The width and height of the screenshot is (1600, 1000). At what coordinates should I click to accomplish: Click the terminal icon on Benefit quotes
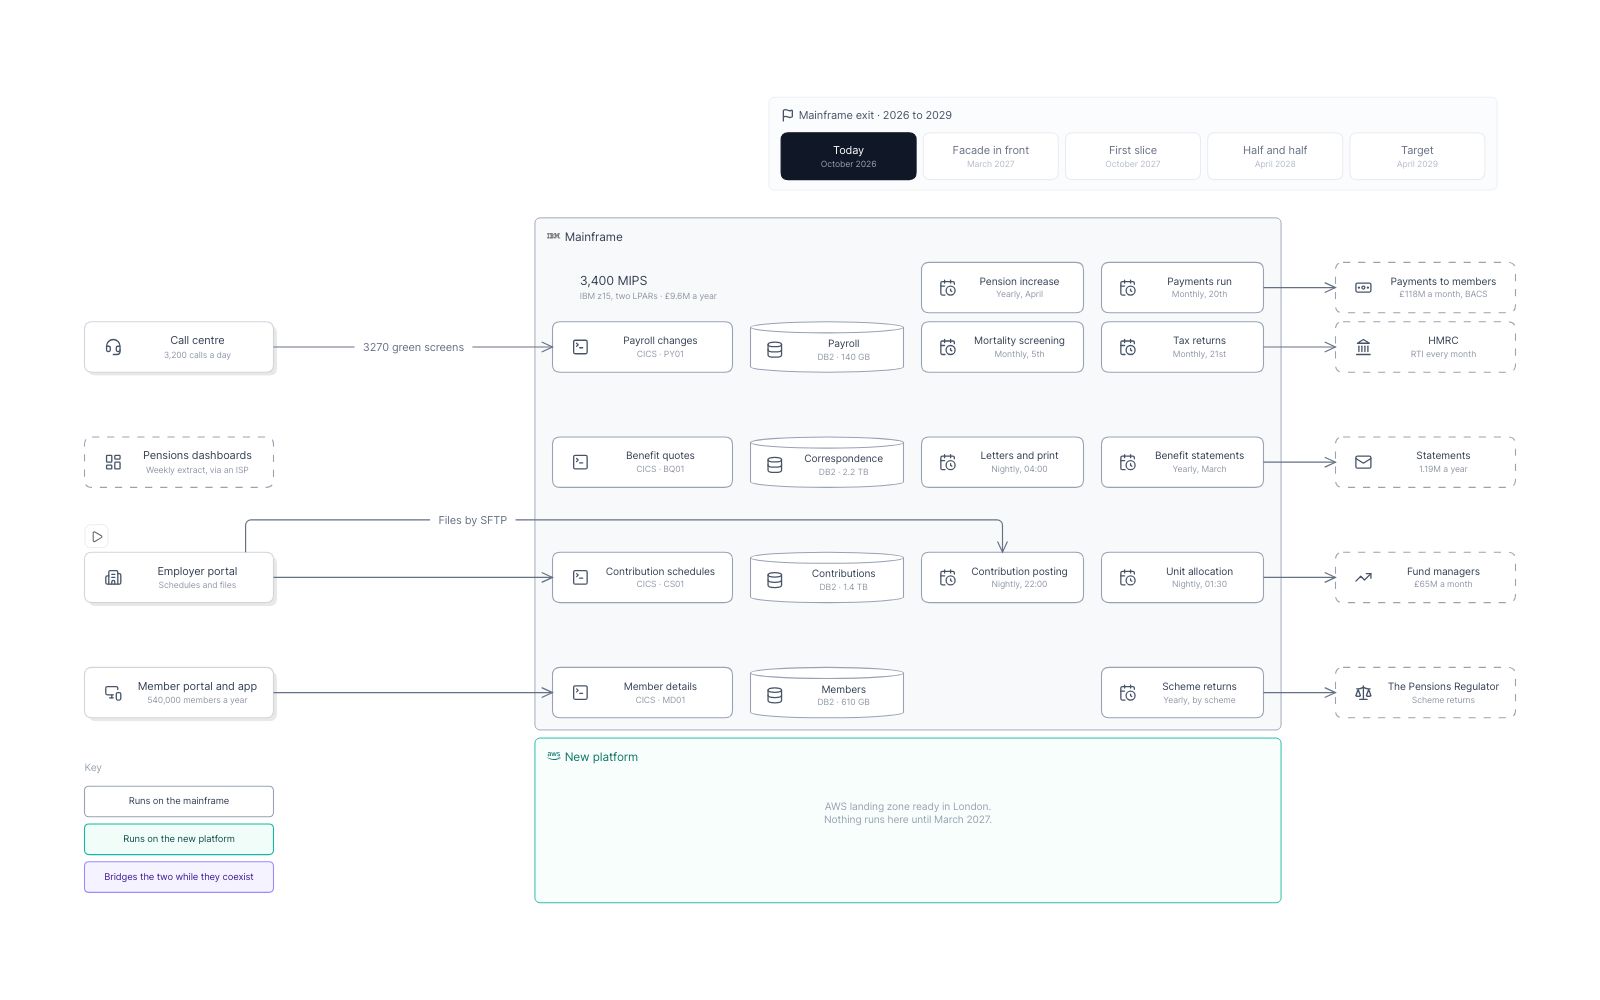click(580, 462)
